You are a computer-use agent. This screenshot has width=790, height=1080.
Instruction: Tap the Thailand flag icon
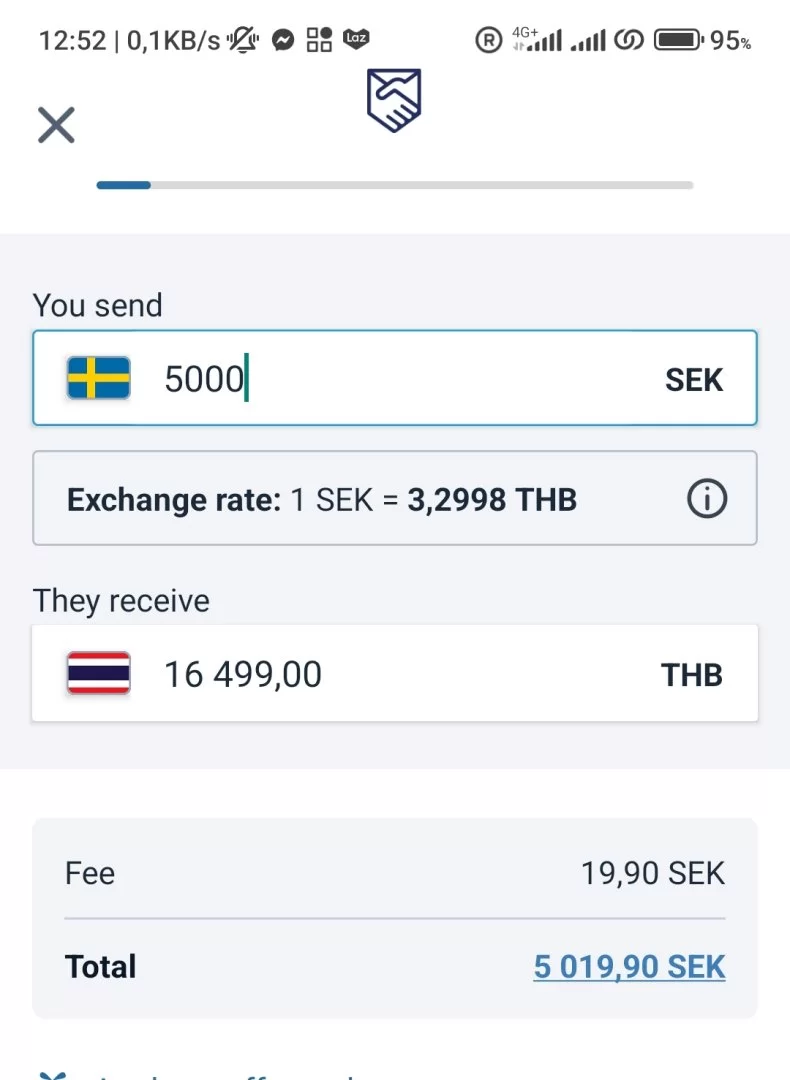click(99, 673)
